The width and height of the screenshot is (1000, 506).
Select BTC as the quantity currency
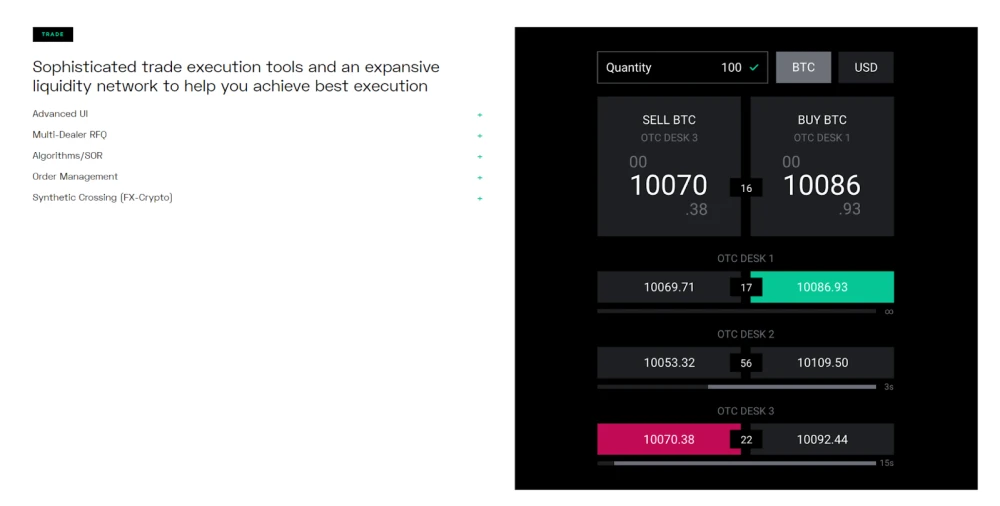(x=803, y=67)
